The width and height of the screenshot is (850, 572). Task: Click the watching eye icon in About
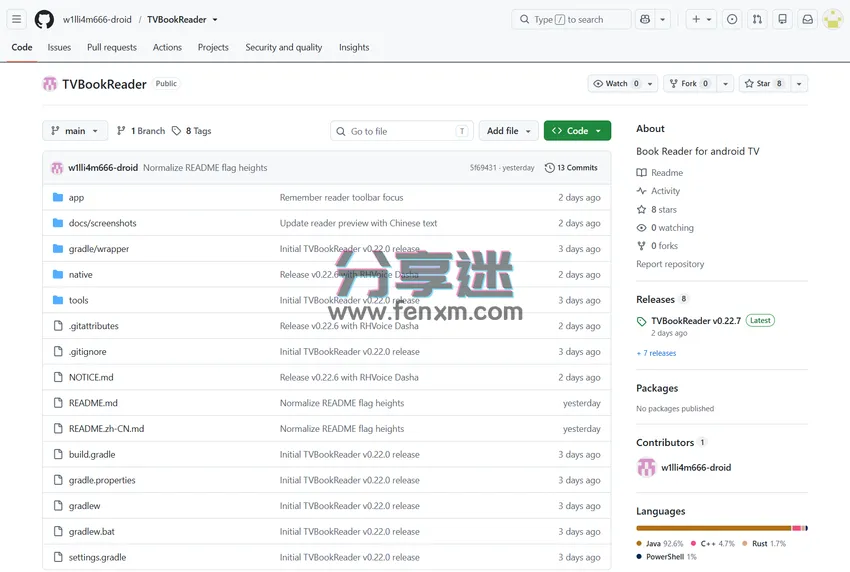tap(641, 228)
